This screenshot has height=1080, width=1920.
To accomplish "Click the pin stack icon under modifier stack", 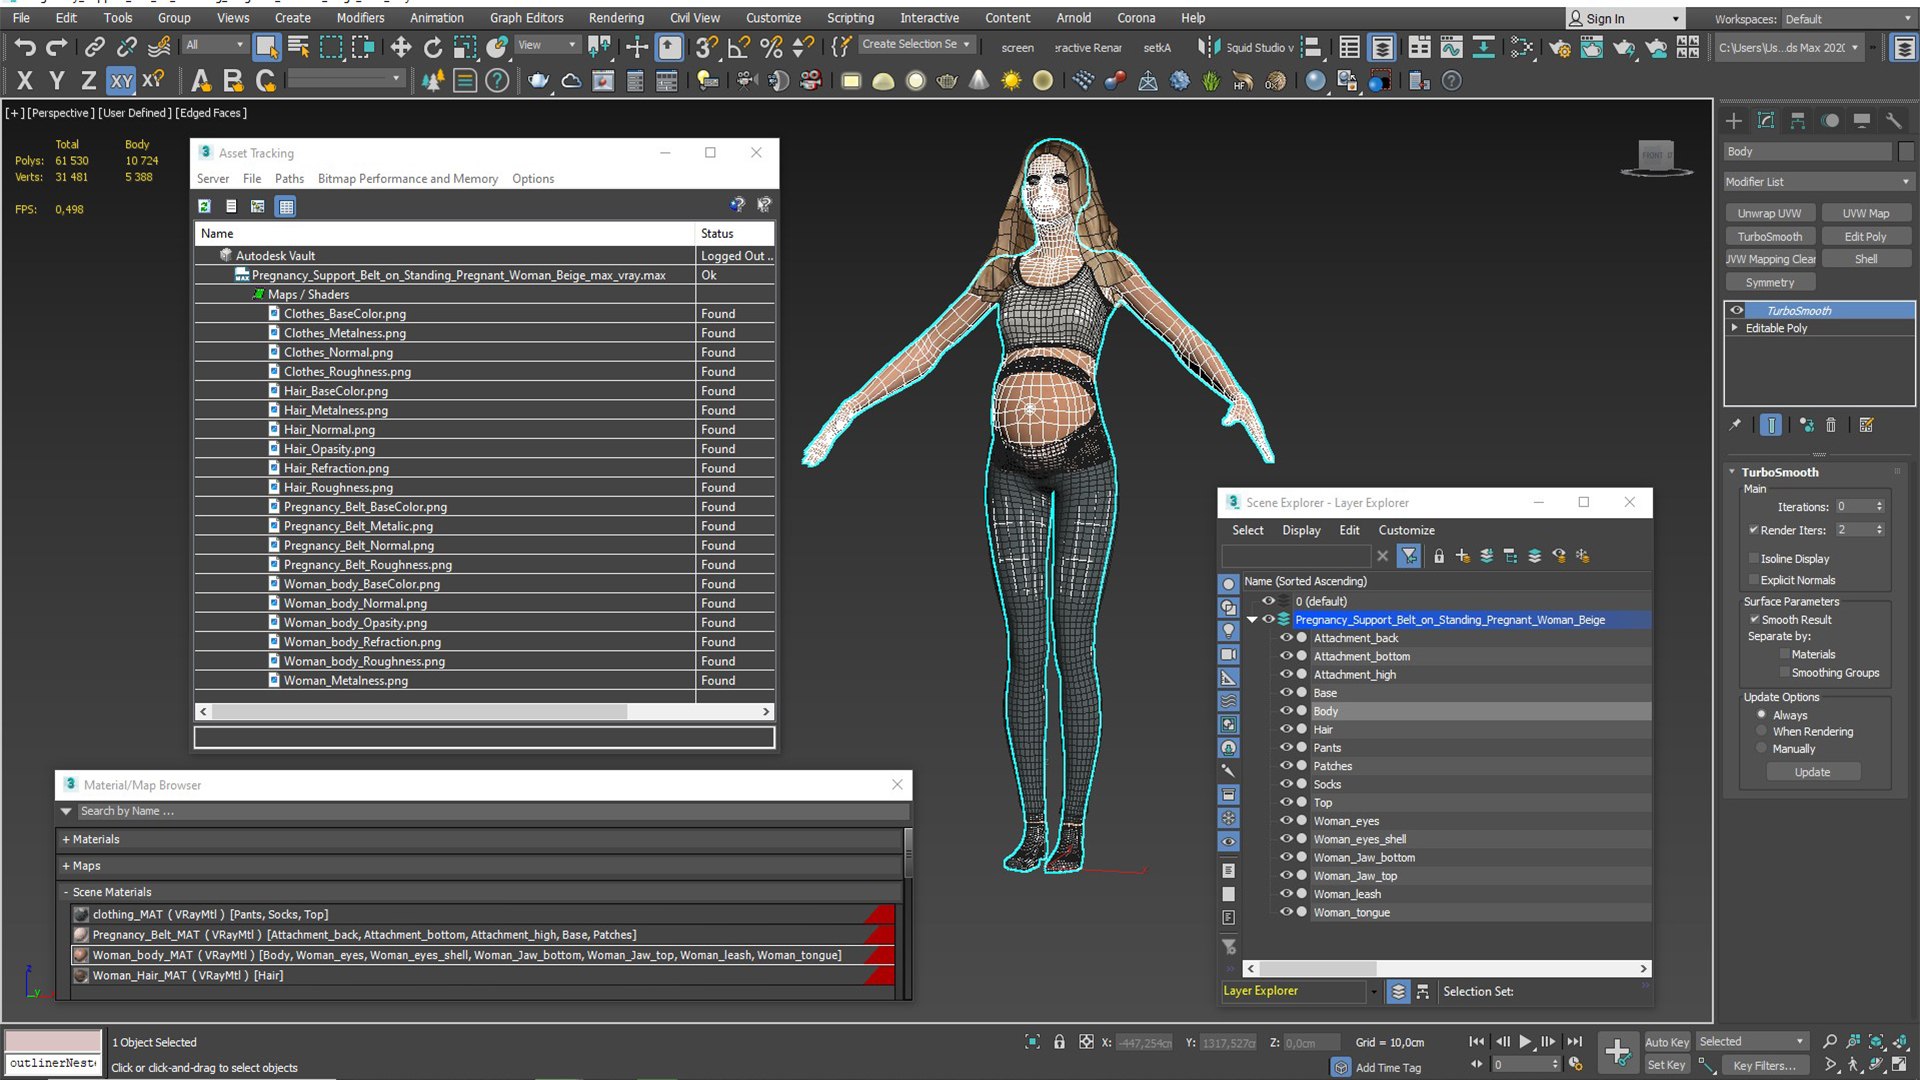I will [1735, 425].
